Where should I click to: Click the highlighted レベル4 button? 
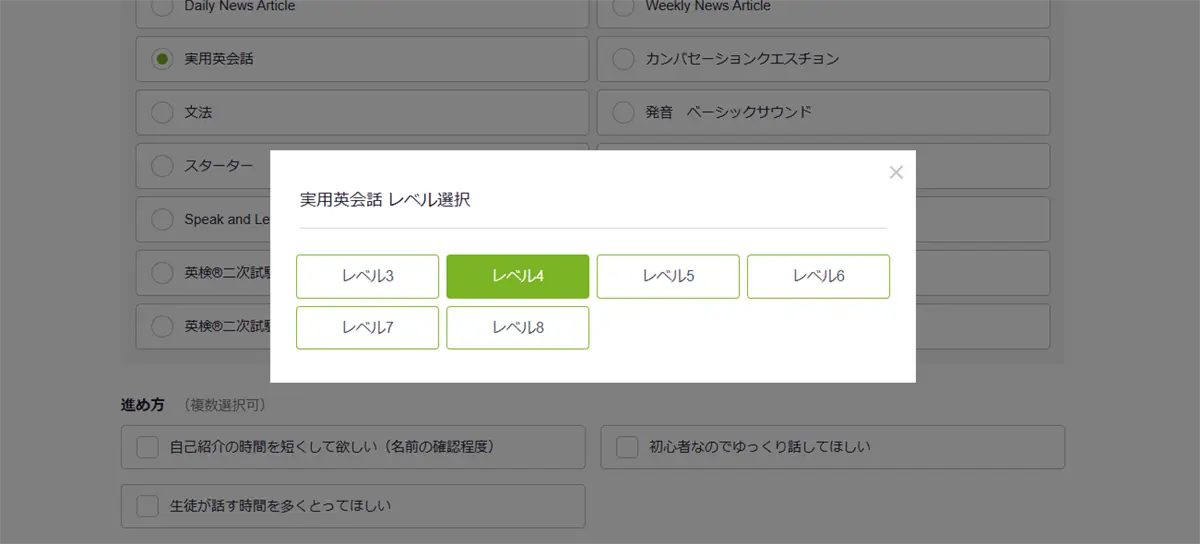point(517,276)
